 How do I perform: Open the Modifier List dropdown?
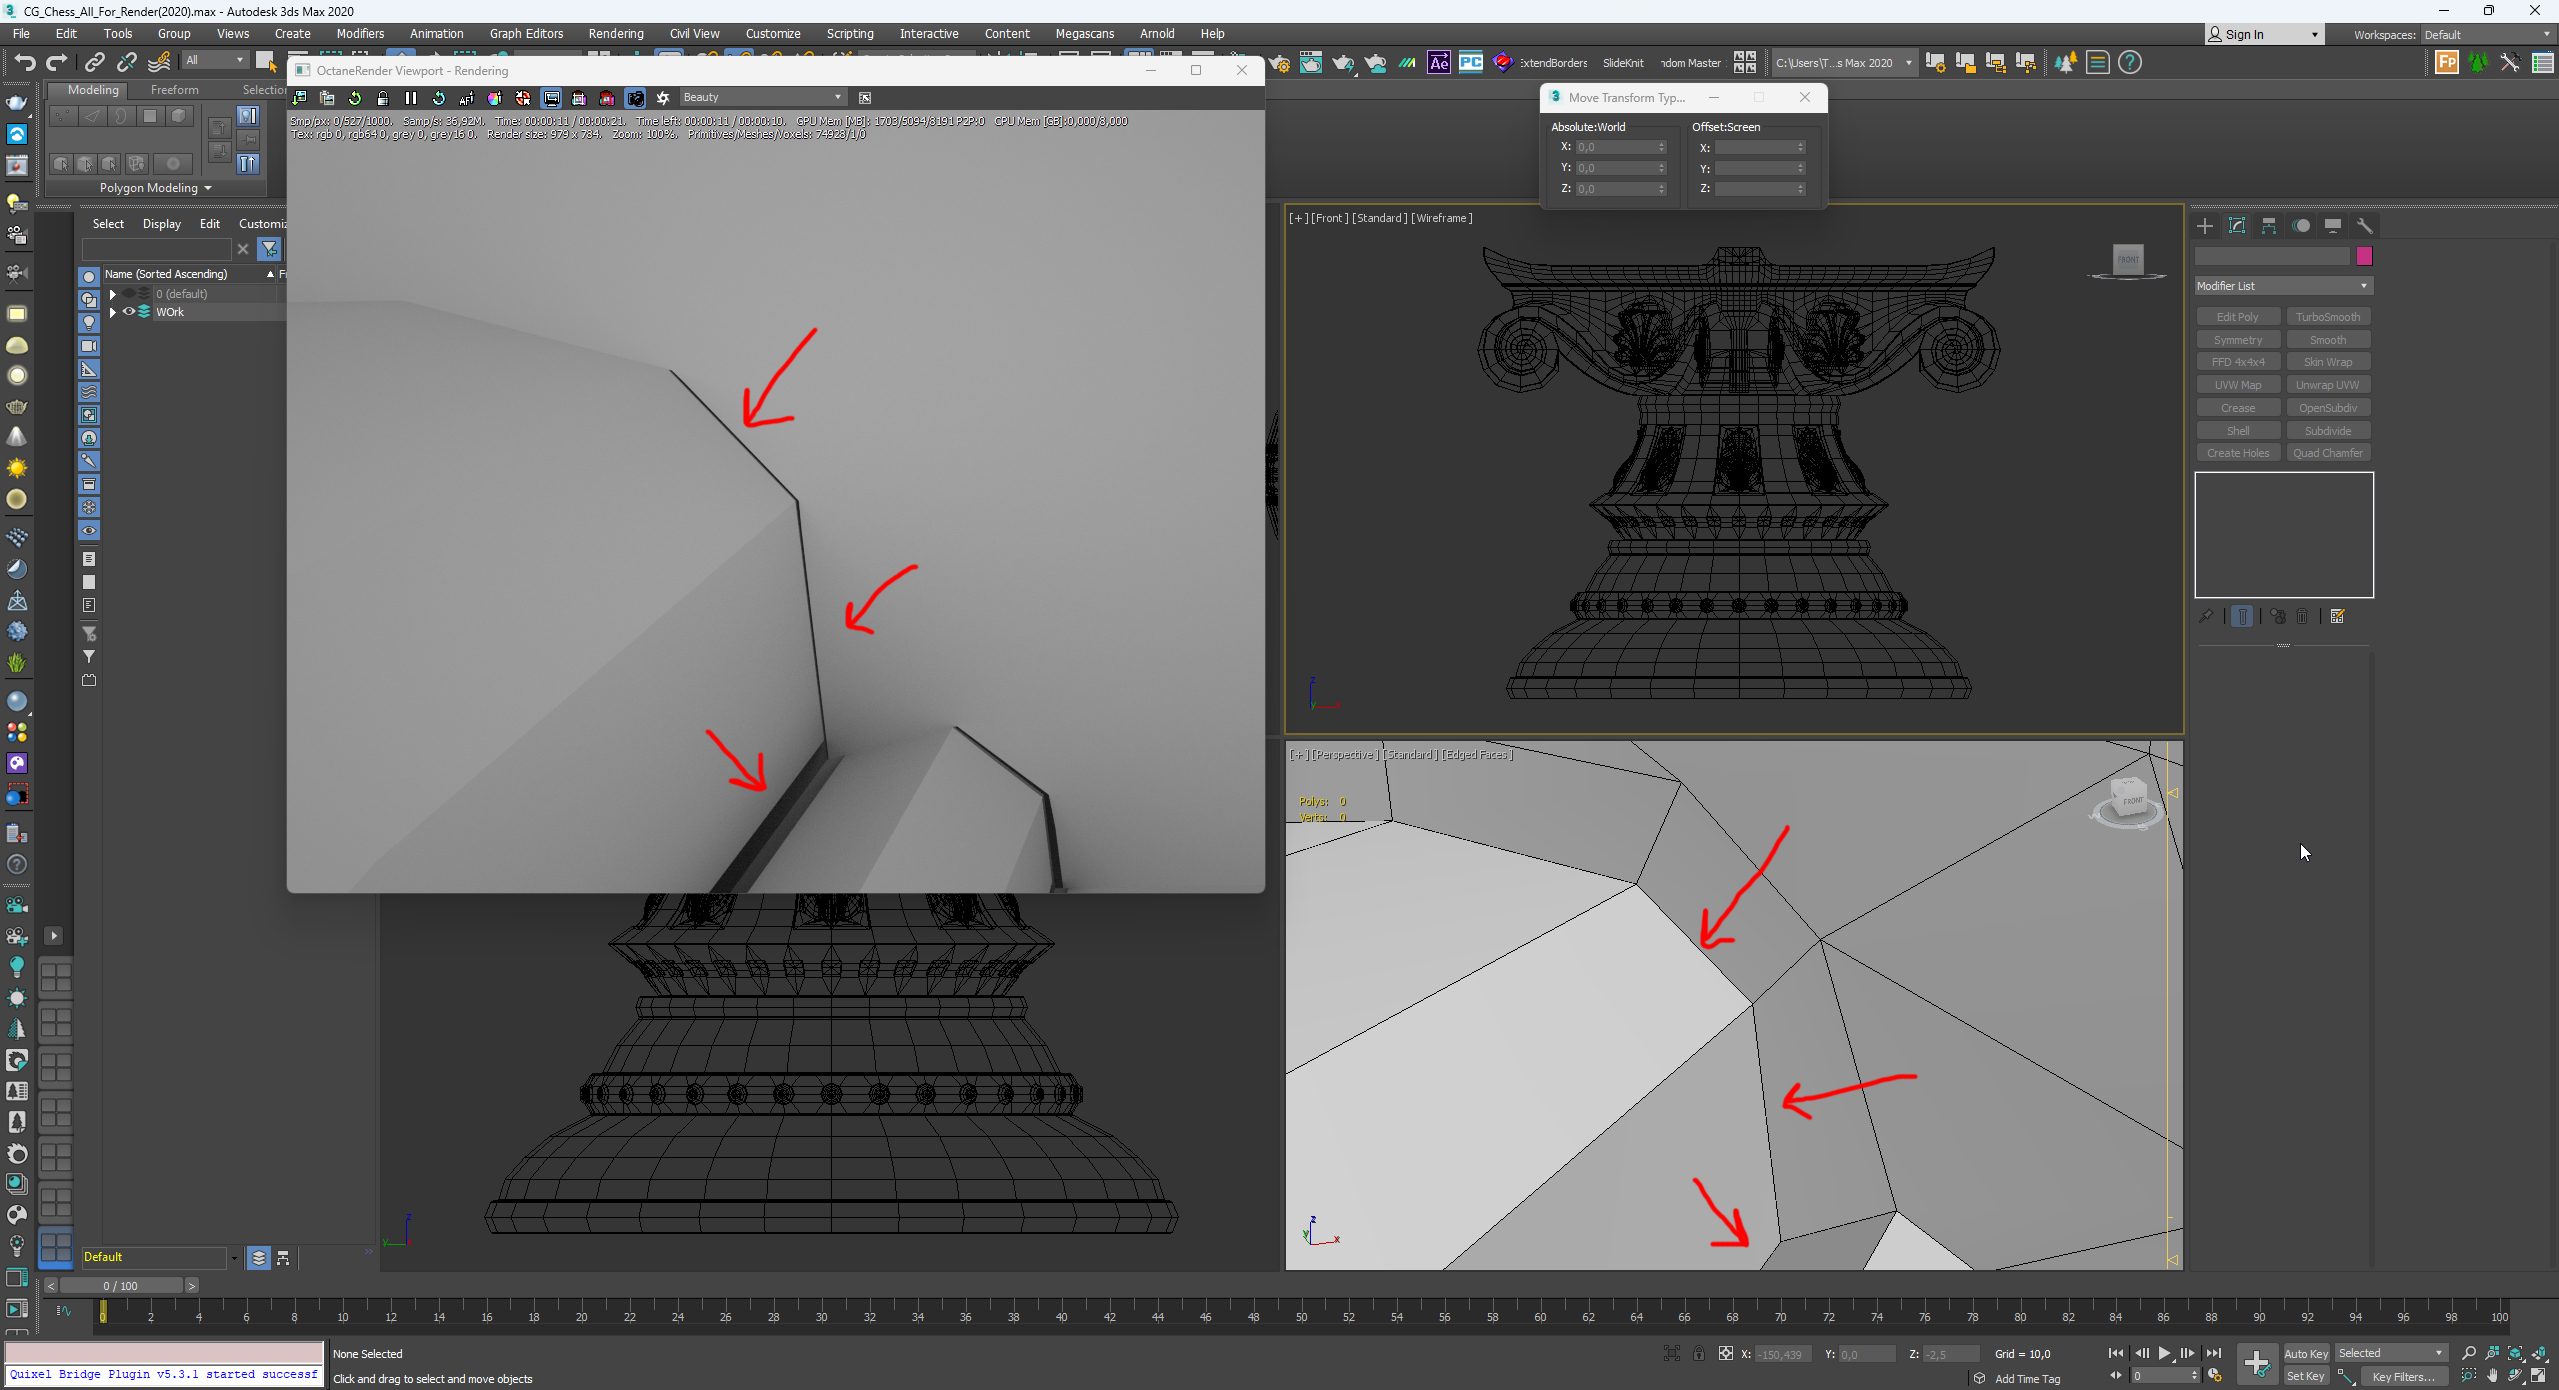coord(2283,286)
